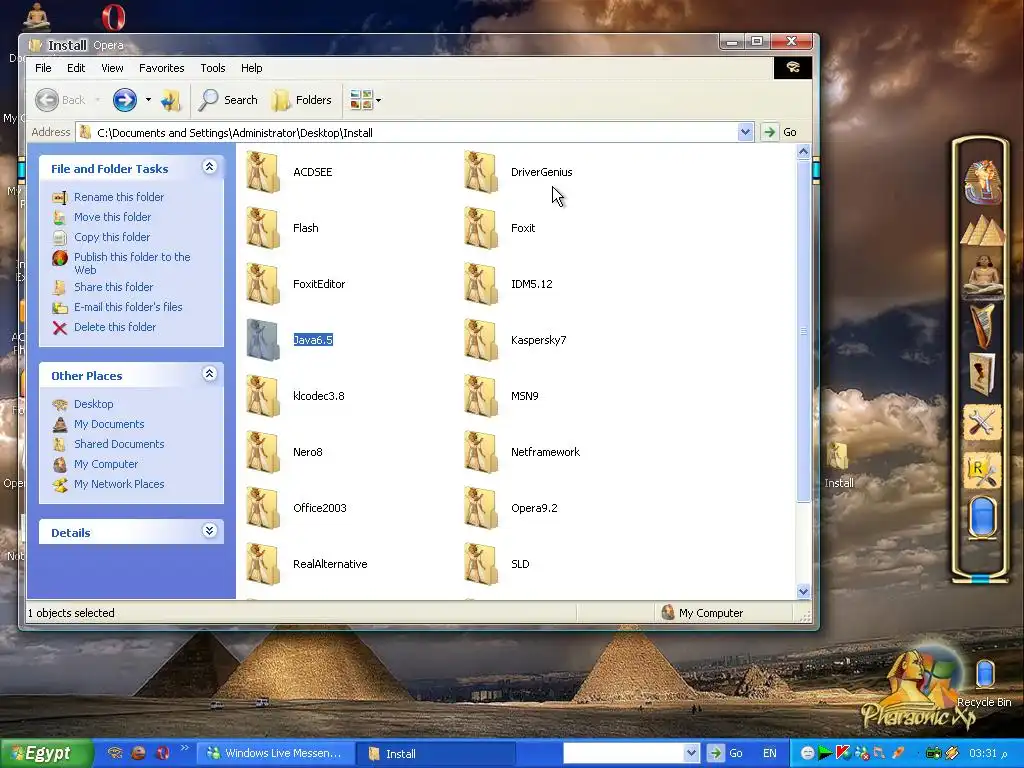Click the Forward arrow toolbar button
Screen dimensions: 1024x768
(125, 100)
